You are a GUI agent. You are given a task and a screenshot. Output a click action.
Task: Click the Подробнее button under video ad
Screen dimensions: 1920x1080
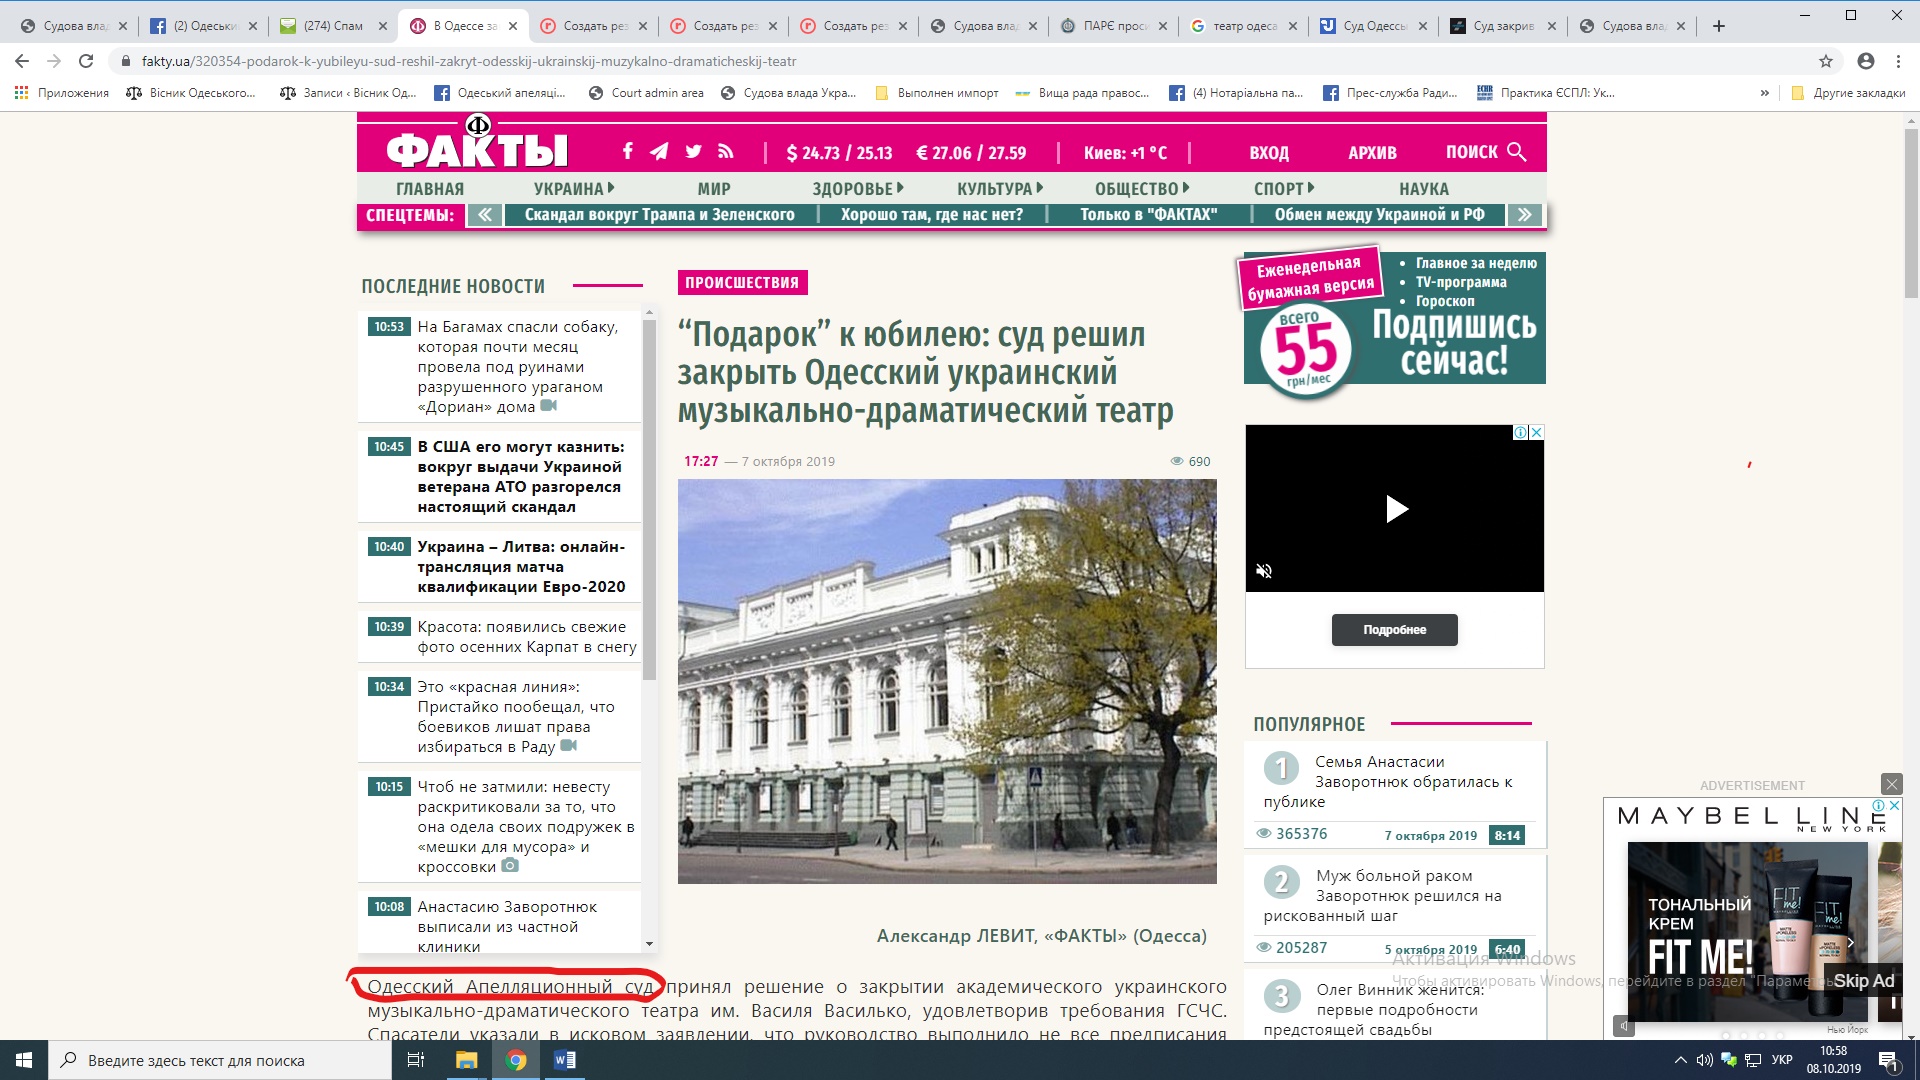[x=1394, y=630]
